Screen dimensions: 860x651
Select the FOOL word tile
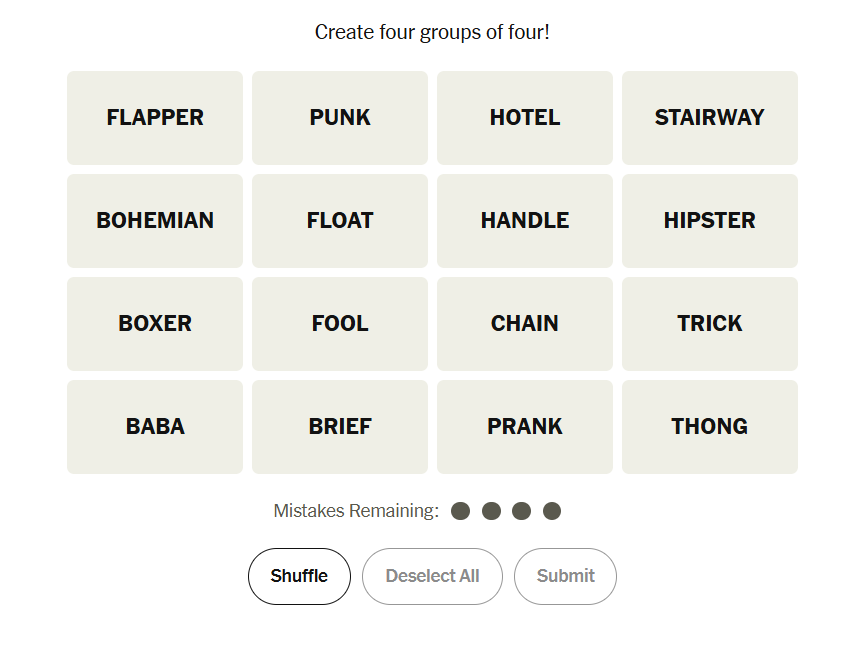tap(340, 324)
